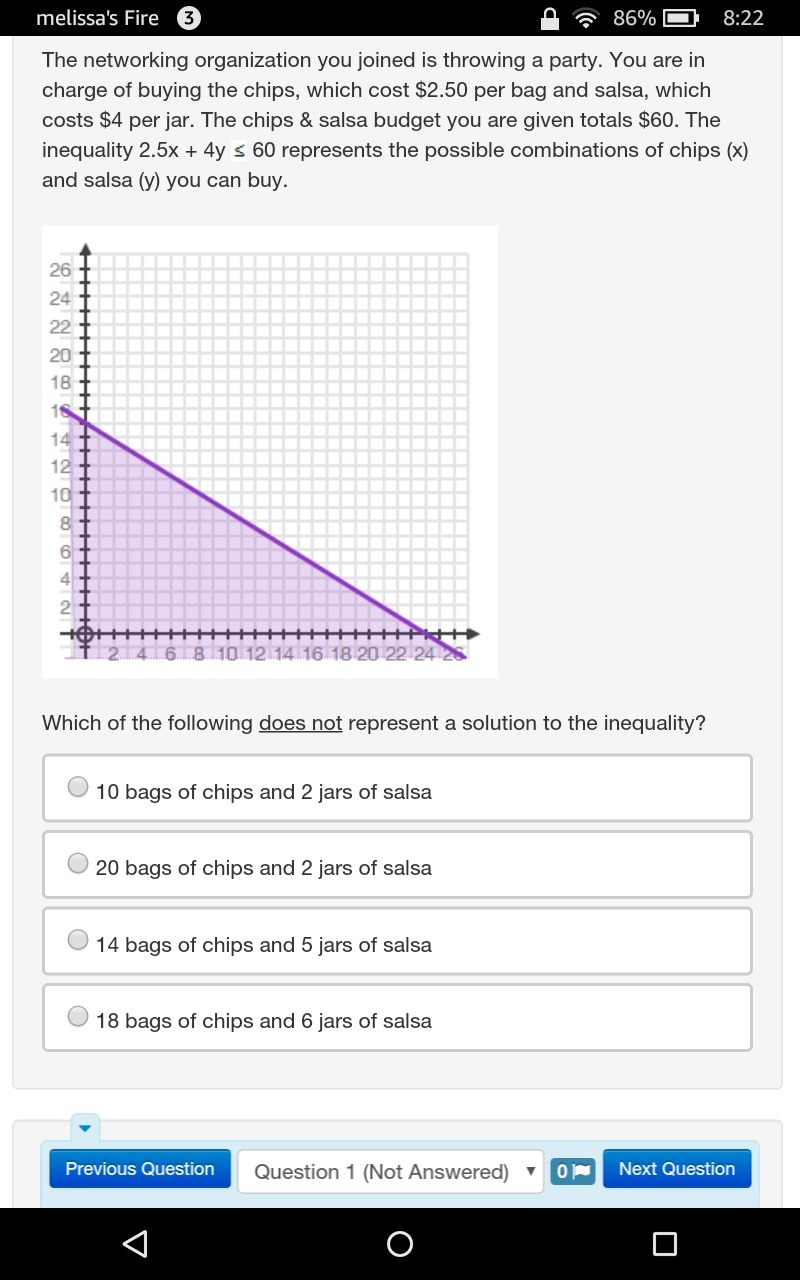Open recent apps with the square icon

(x=664, y=1243)
